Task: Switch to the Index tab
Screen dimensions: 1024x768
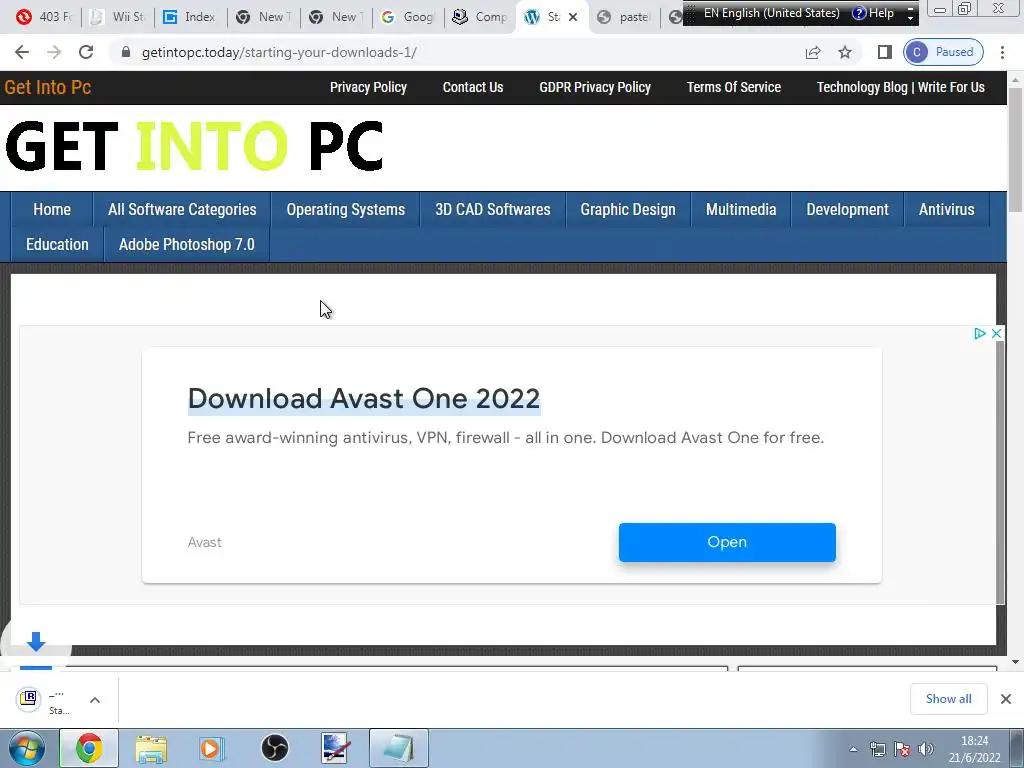Action: pyautogui.click(x=190, y=17)
